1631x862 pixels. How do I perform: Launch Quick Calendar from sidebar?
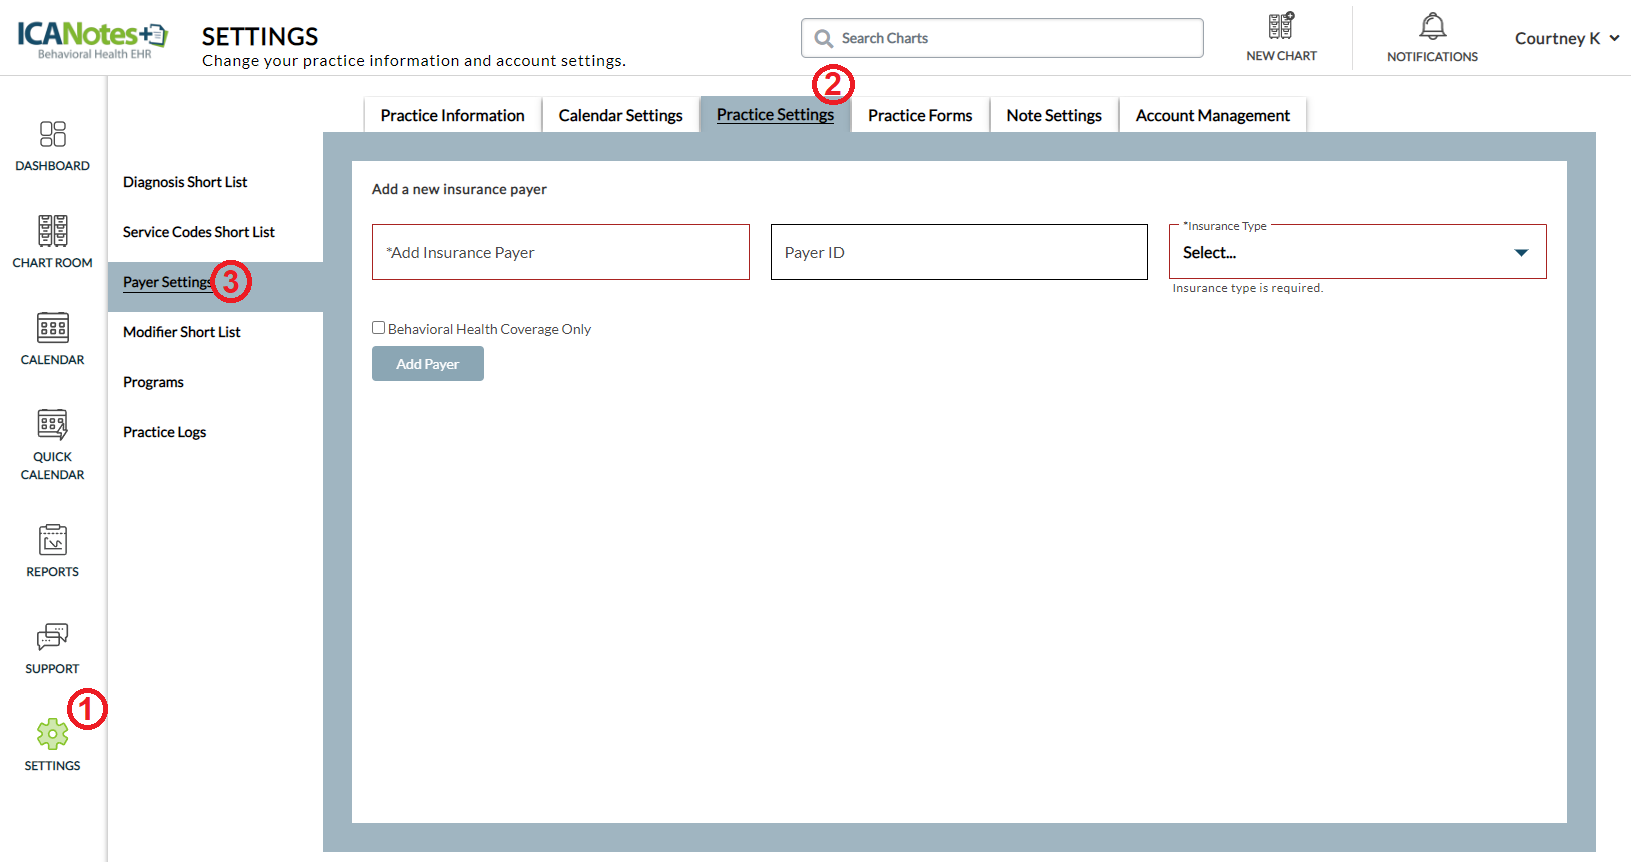52,425
